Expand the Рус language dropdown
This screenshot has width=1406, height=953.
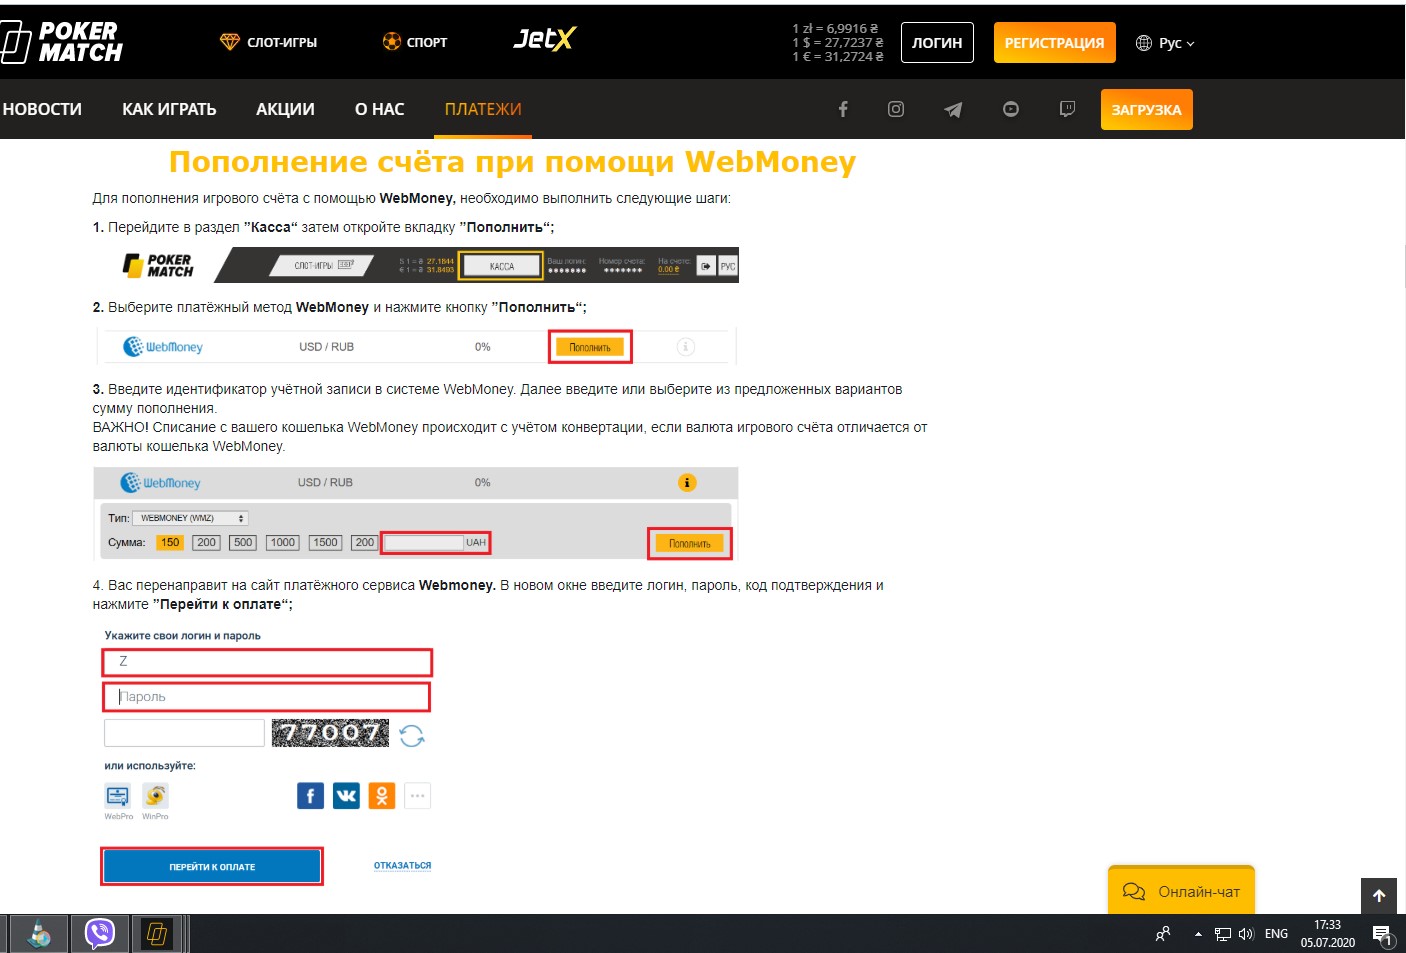(x=1165, y=43)
